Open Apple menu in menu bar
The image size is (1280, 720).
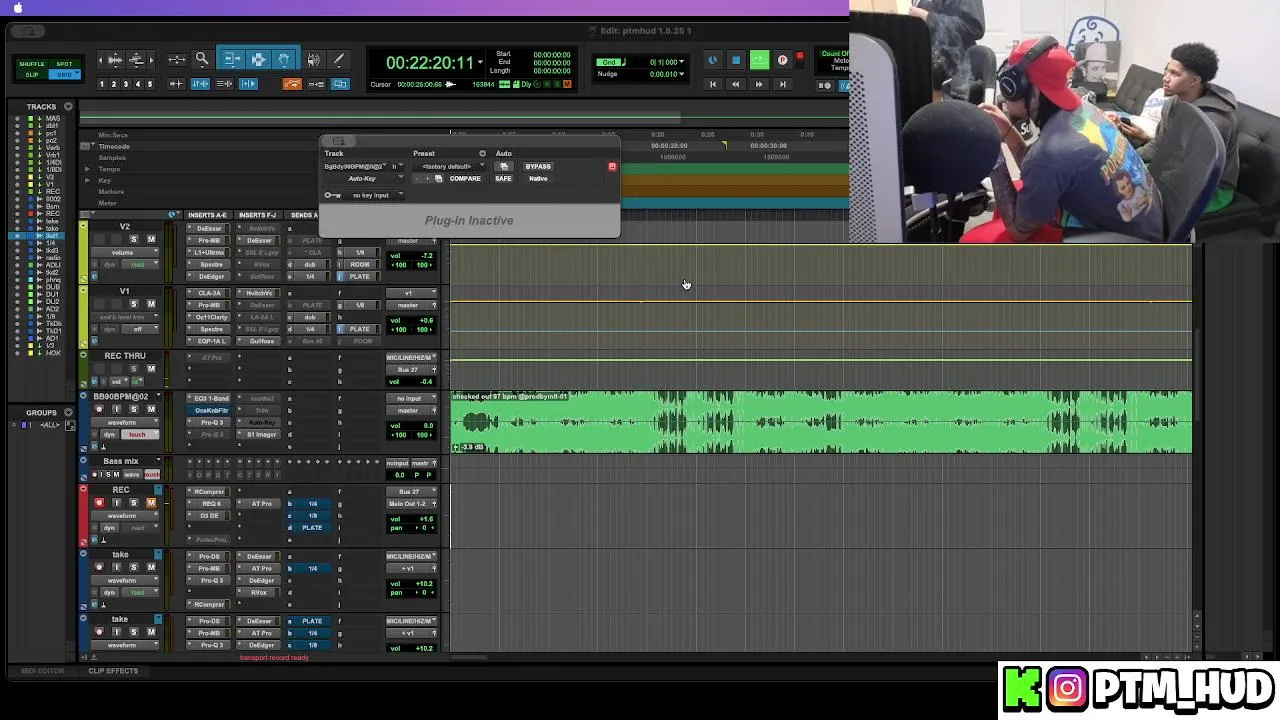[17, 8]
